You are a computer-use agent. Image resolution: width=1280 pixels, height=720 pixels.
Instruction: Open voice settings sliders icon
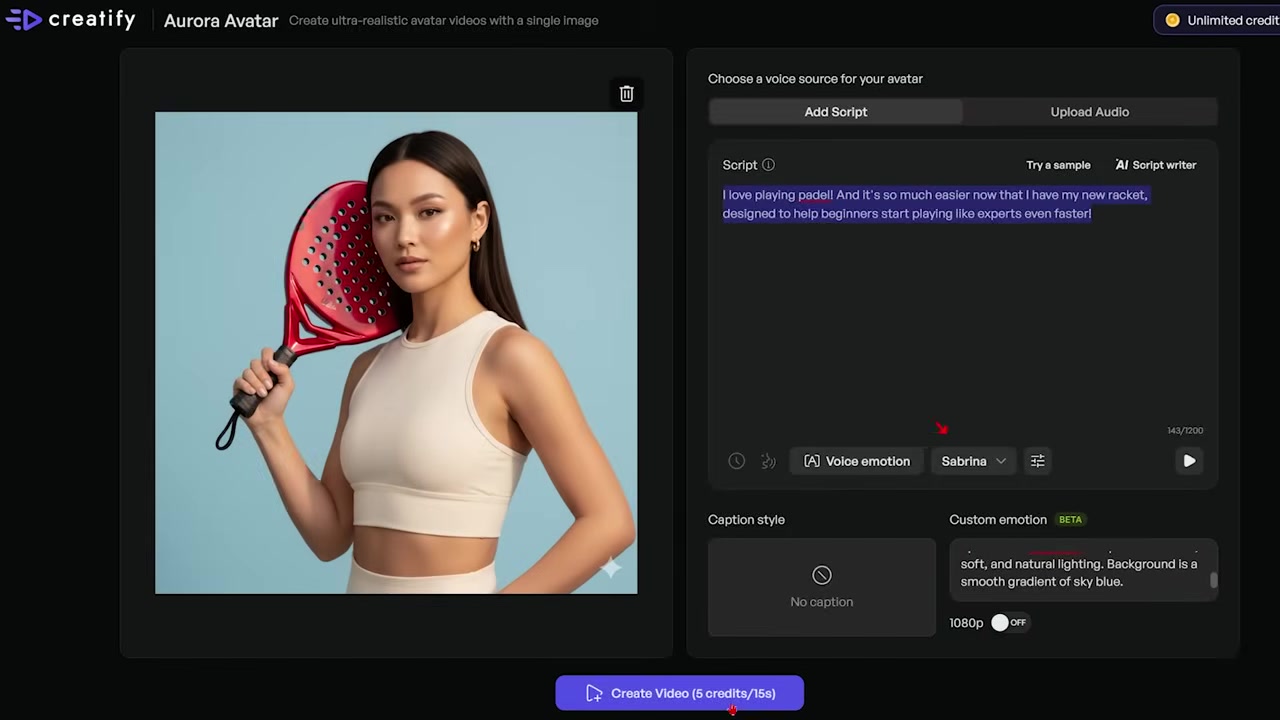click(1038, 461)
